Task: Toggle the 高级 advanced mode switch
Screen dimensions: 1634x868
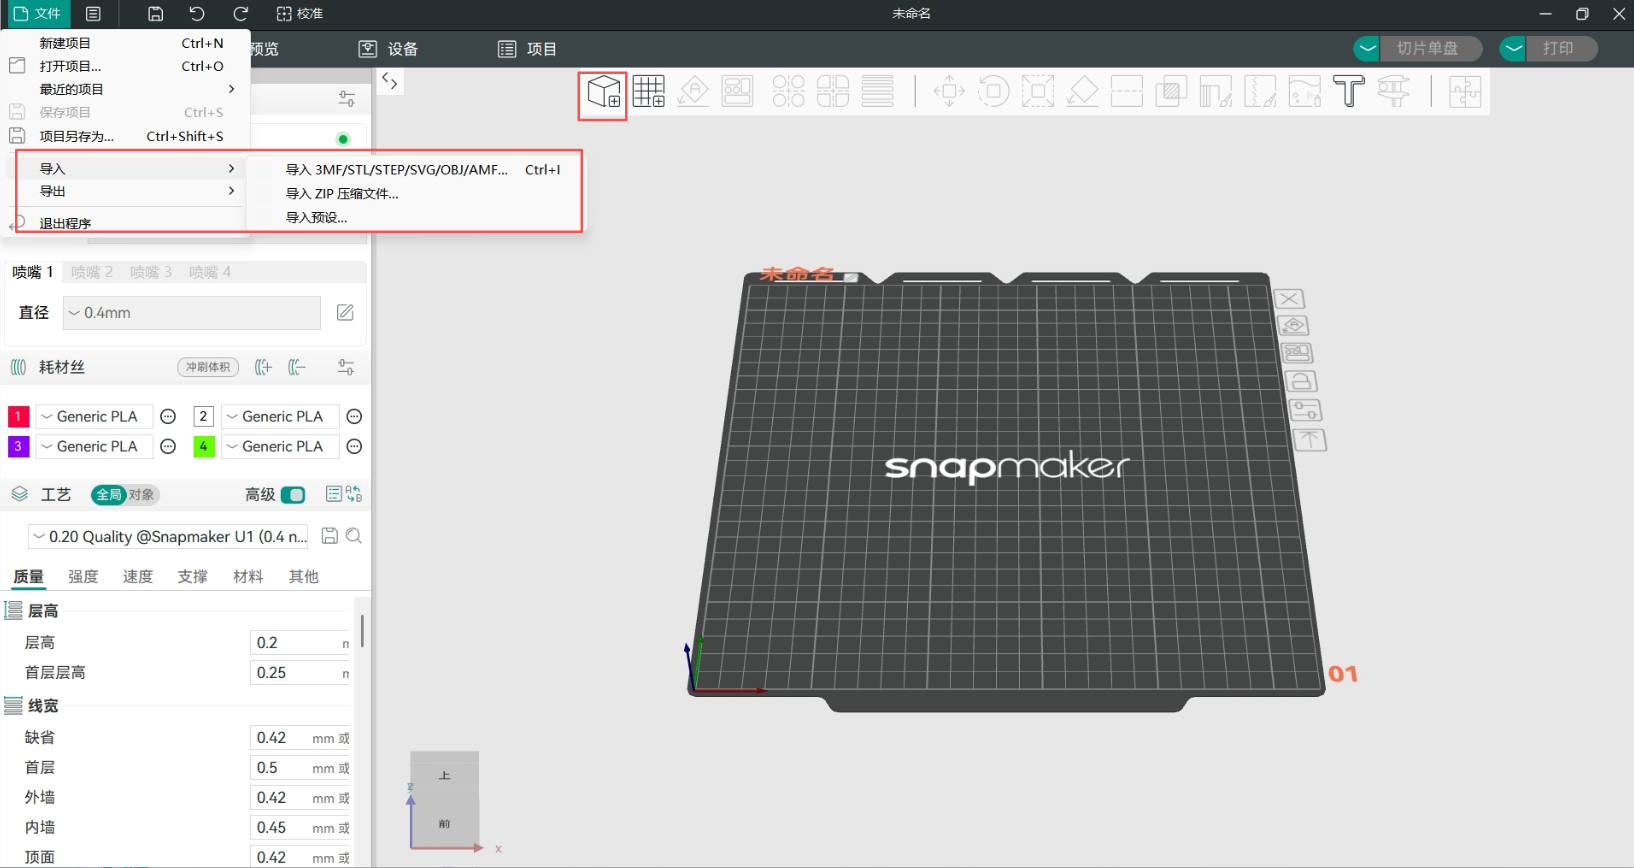Action: [293, 495]
